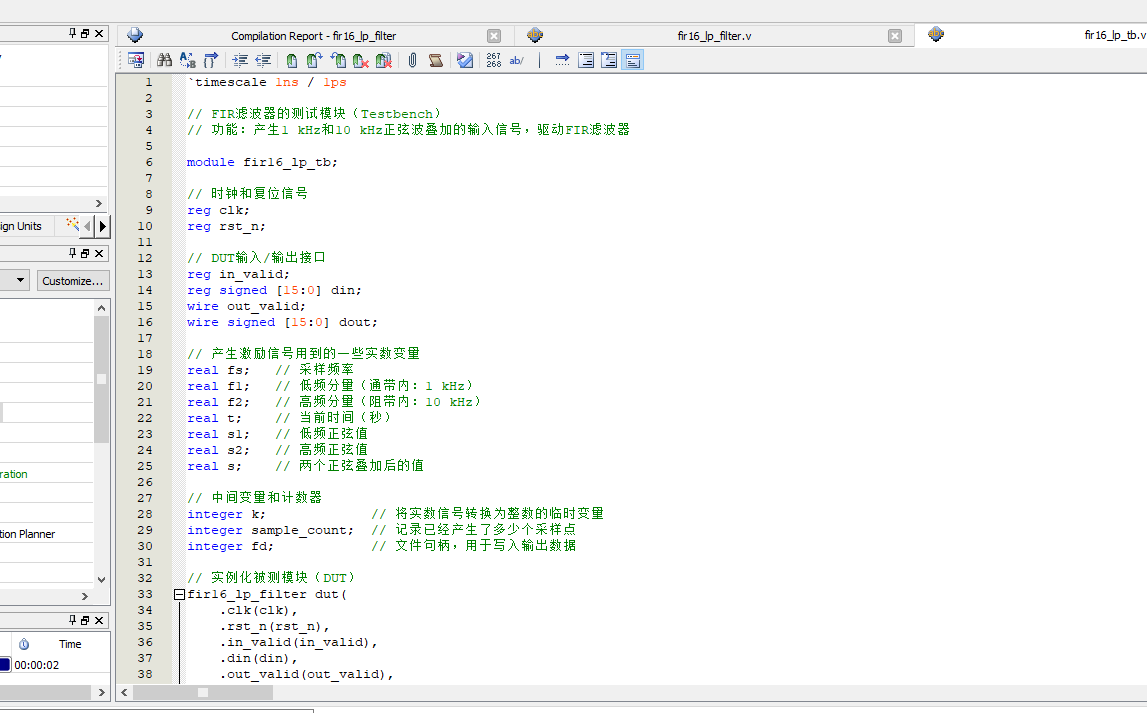1147x713 pixels.
Task: Pin the bottom left panel
Action: point(72,619)
